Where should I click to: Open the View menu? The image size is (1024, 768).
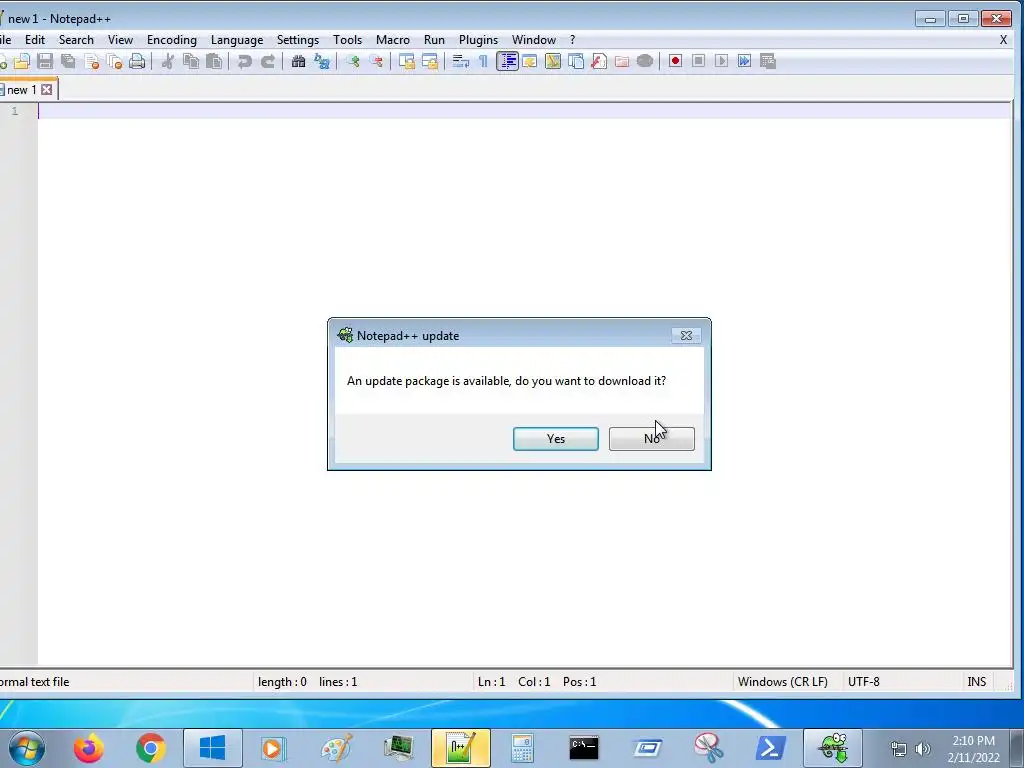point(120,40)
